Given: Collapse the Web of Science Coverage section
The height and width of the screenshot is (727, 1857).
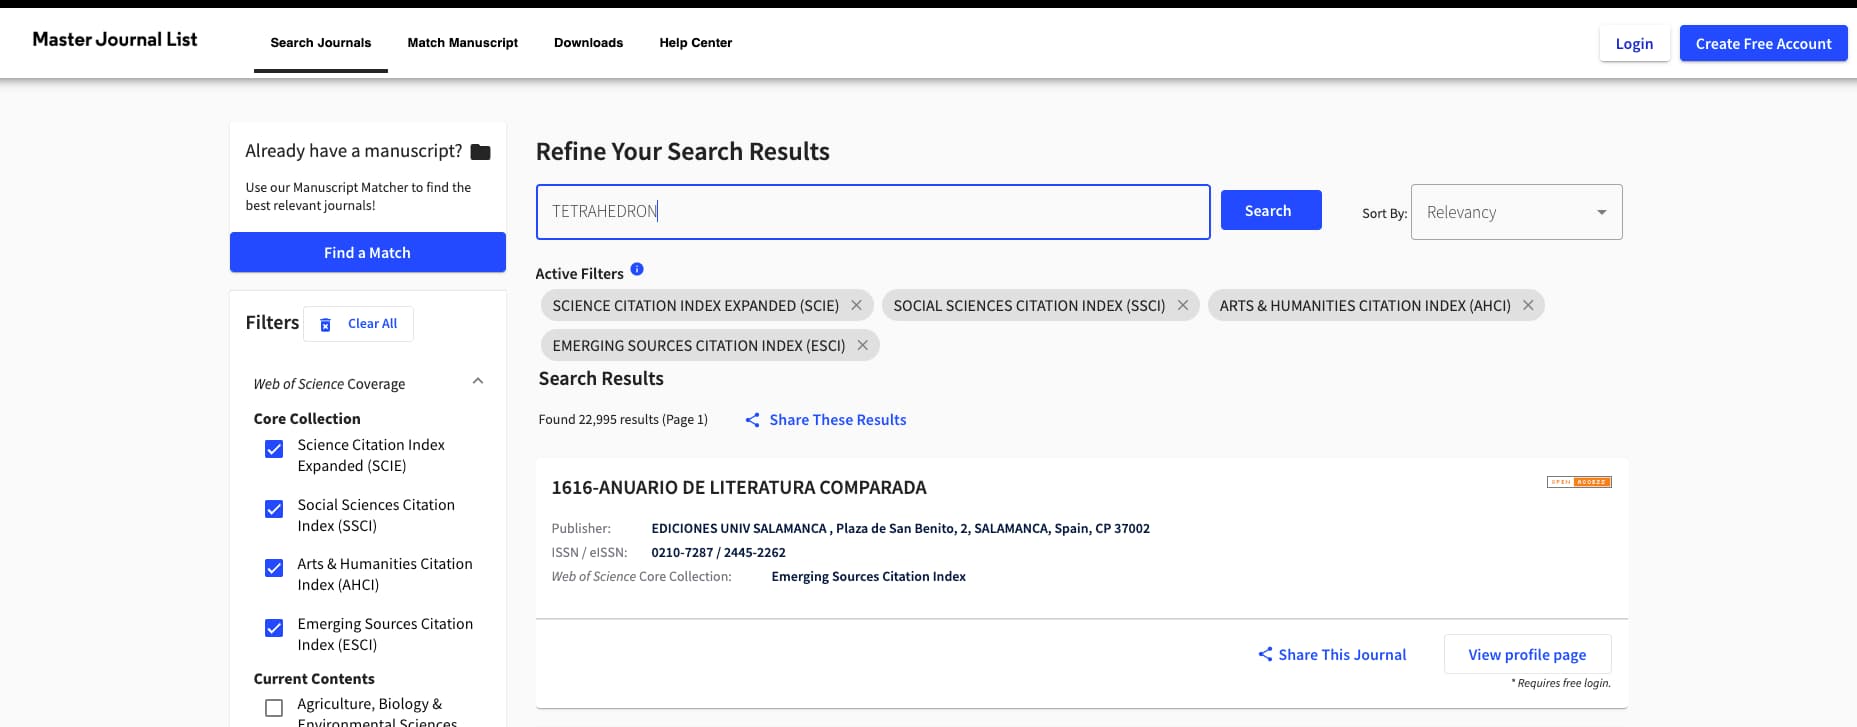Looking at the screenshot, I should pos(478,381).
